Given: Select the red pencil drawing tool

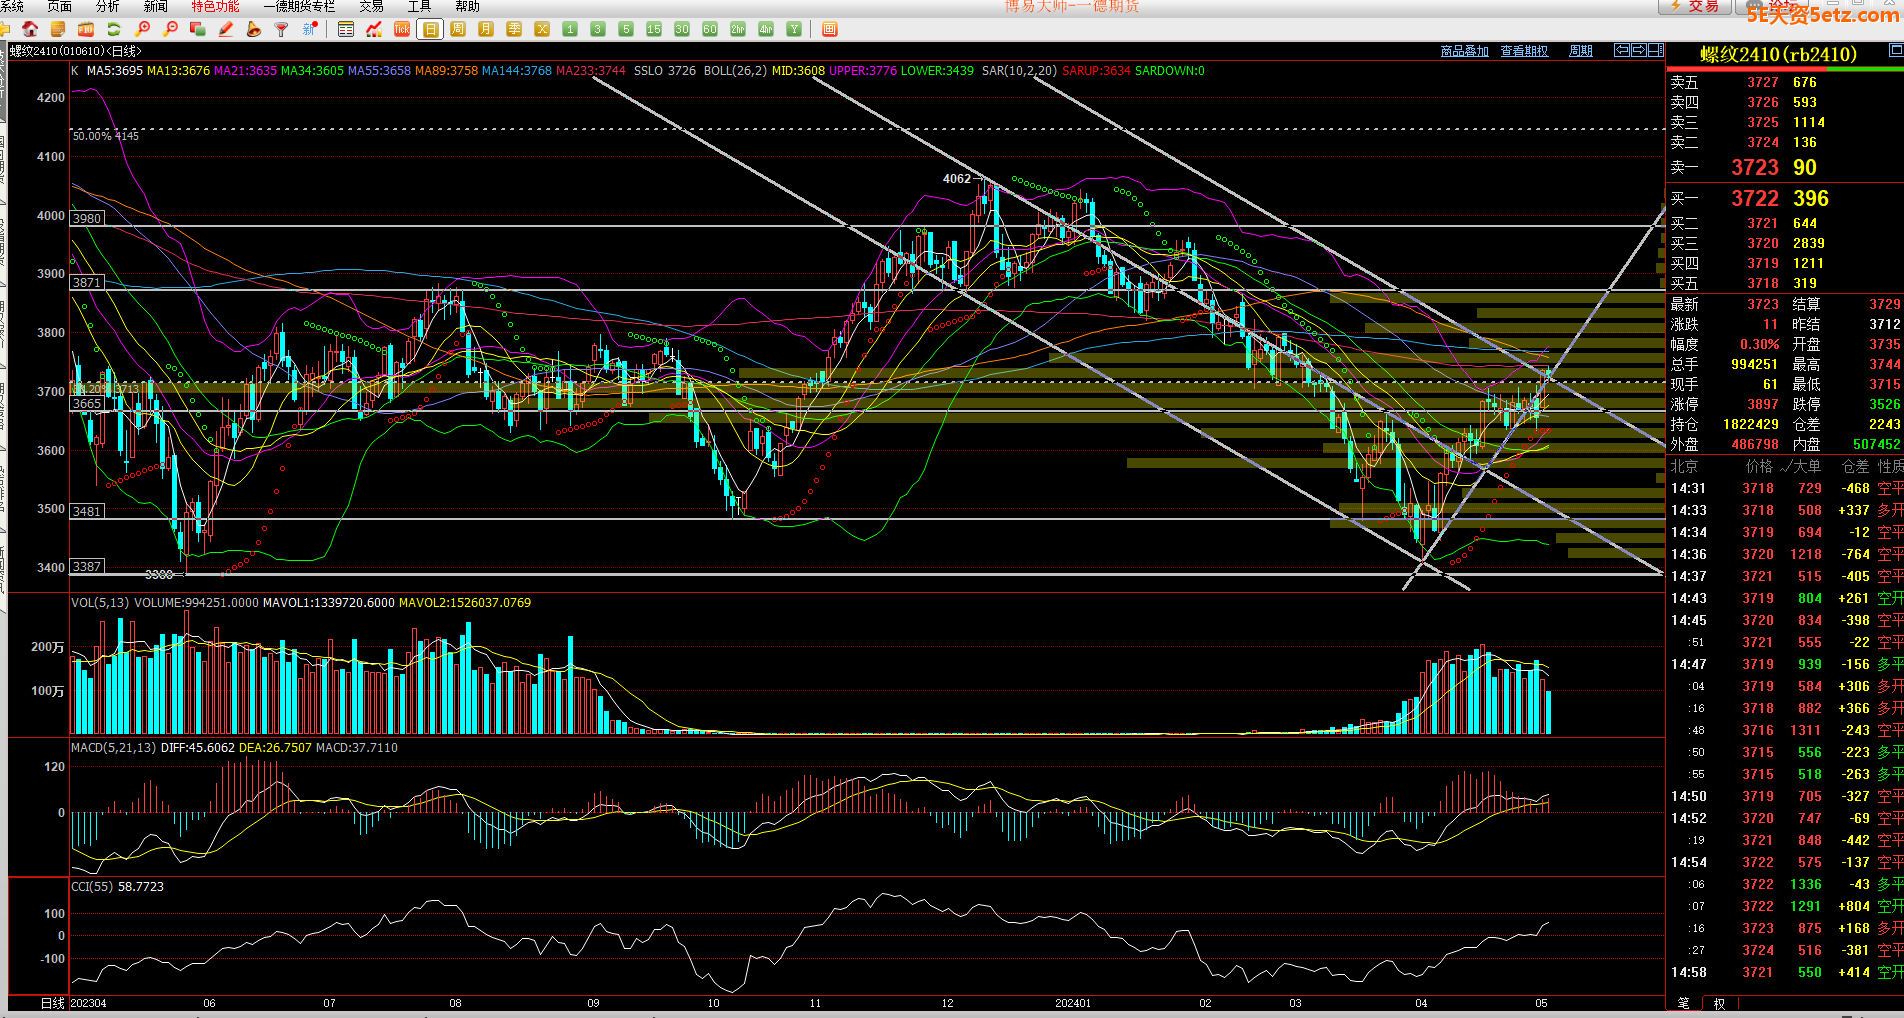Looking at the screenshot, I should click(x=226, y=29).
